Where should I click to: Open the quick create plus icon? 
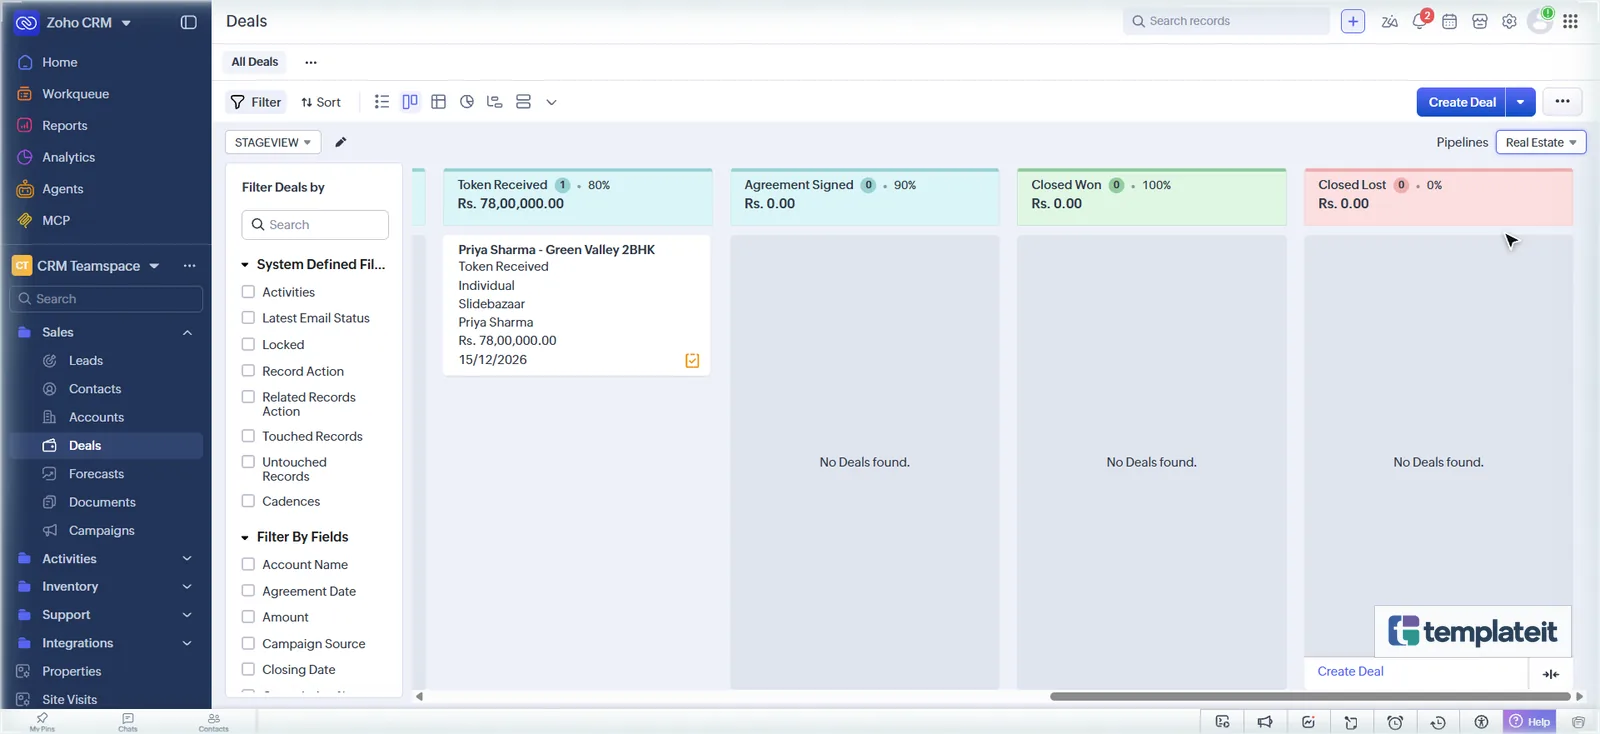point(1353,21)
